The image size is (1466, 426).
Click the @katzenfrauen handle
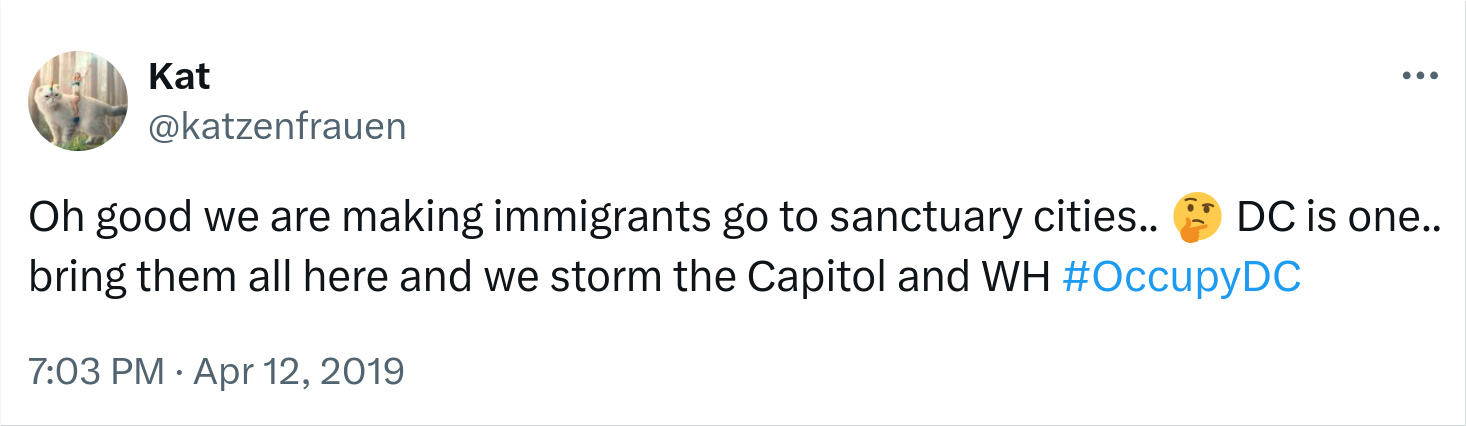tap(277, 127)
